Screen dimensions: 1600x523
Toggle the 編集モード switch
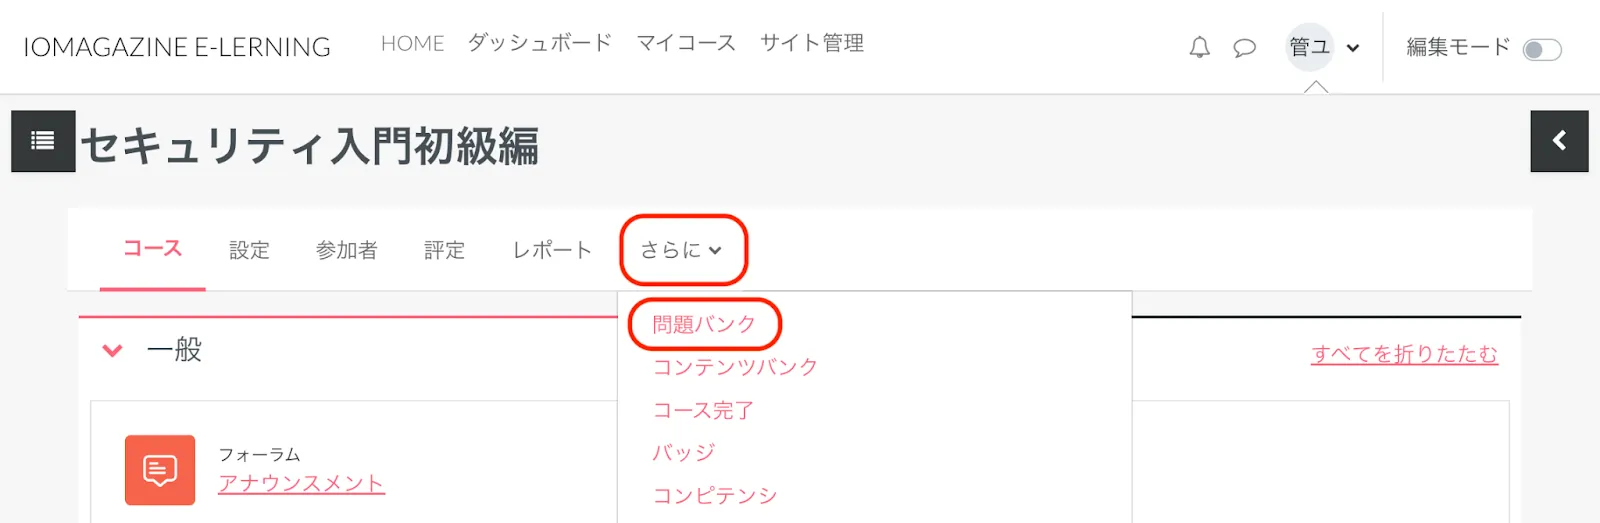[1541, 49]
